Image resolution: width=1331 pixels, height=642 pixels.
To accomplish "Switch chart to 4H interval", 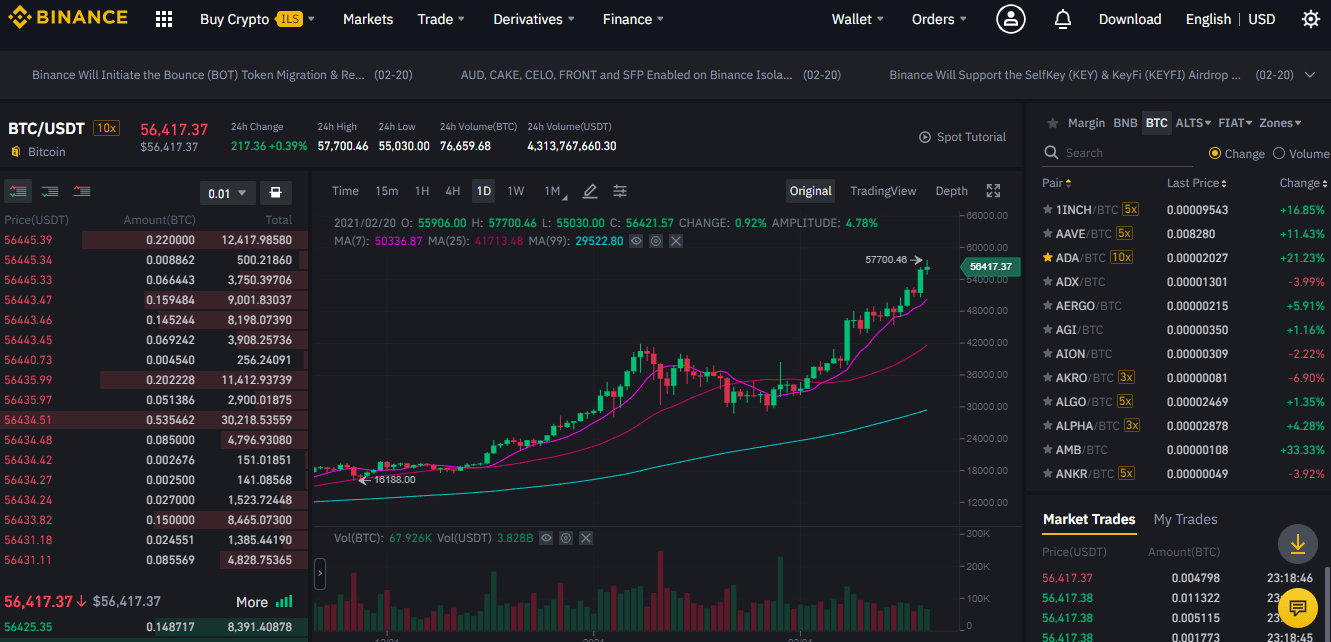I will [x=453, y=191].
